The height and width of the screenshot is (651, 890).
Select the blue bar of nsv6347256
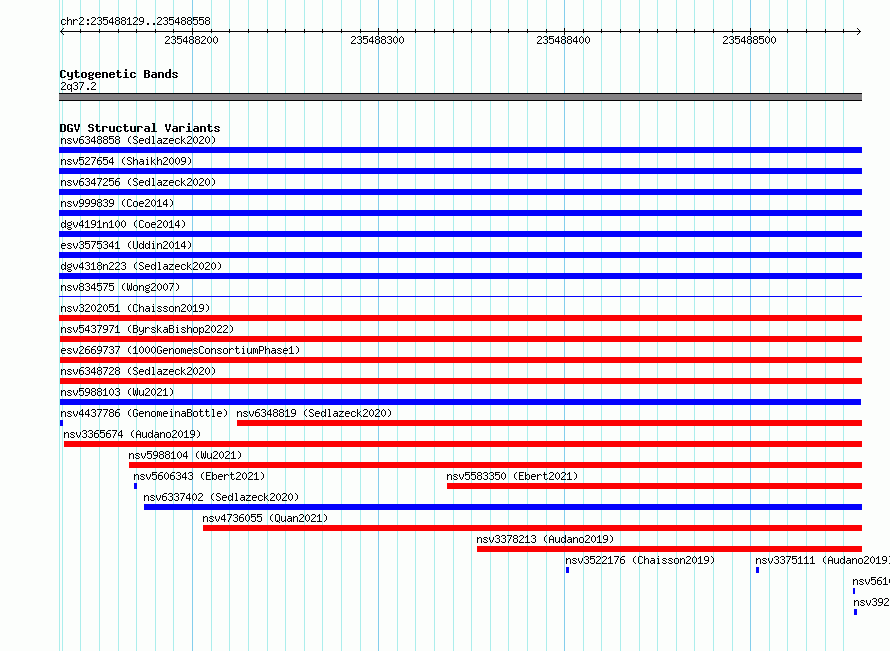click(x=460, y=192)
